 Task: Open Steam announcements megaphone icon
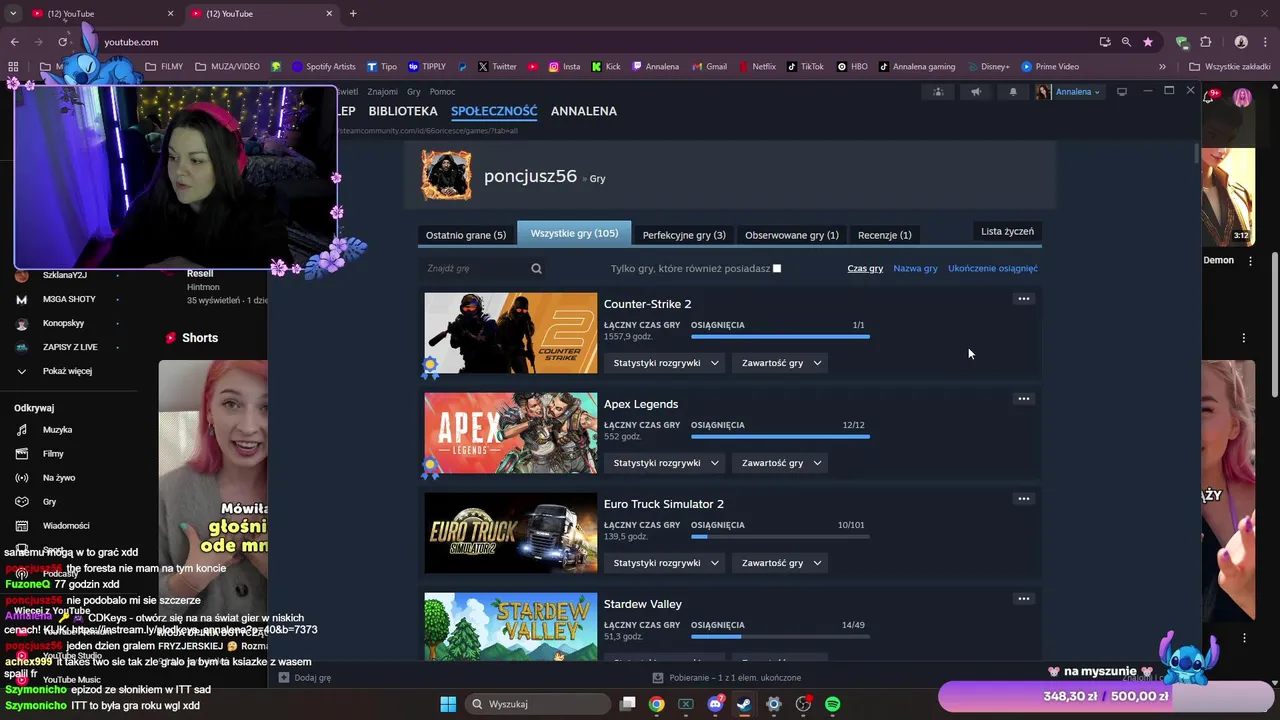pyautogui.click(x=975, y=92)
